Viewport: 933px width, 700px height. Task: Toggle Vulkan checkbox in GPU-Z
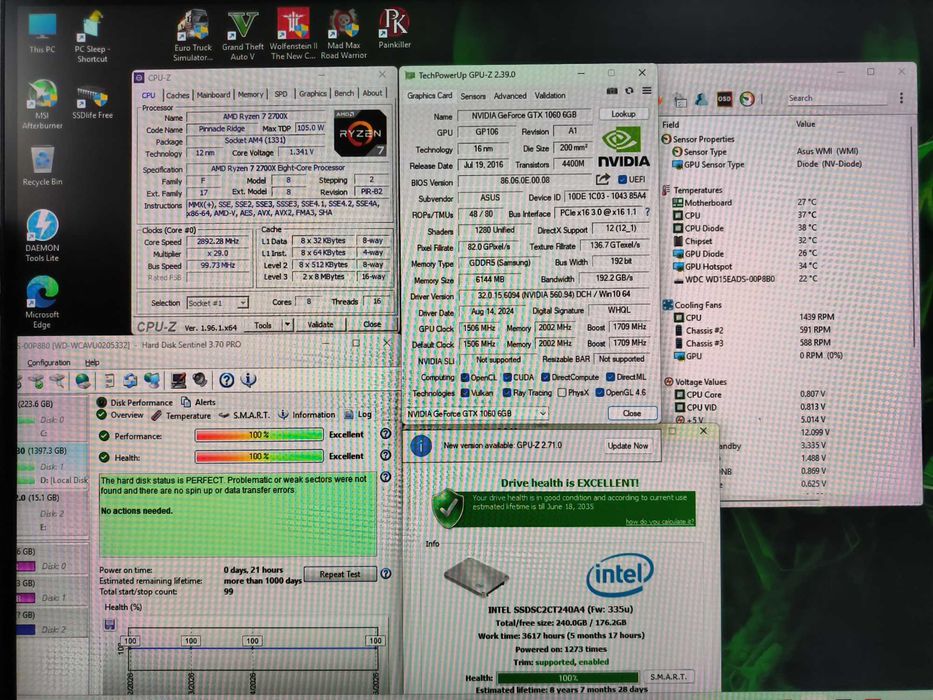[465, 393]
